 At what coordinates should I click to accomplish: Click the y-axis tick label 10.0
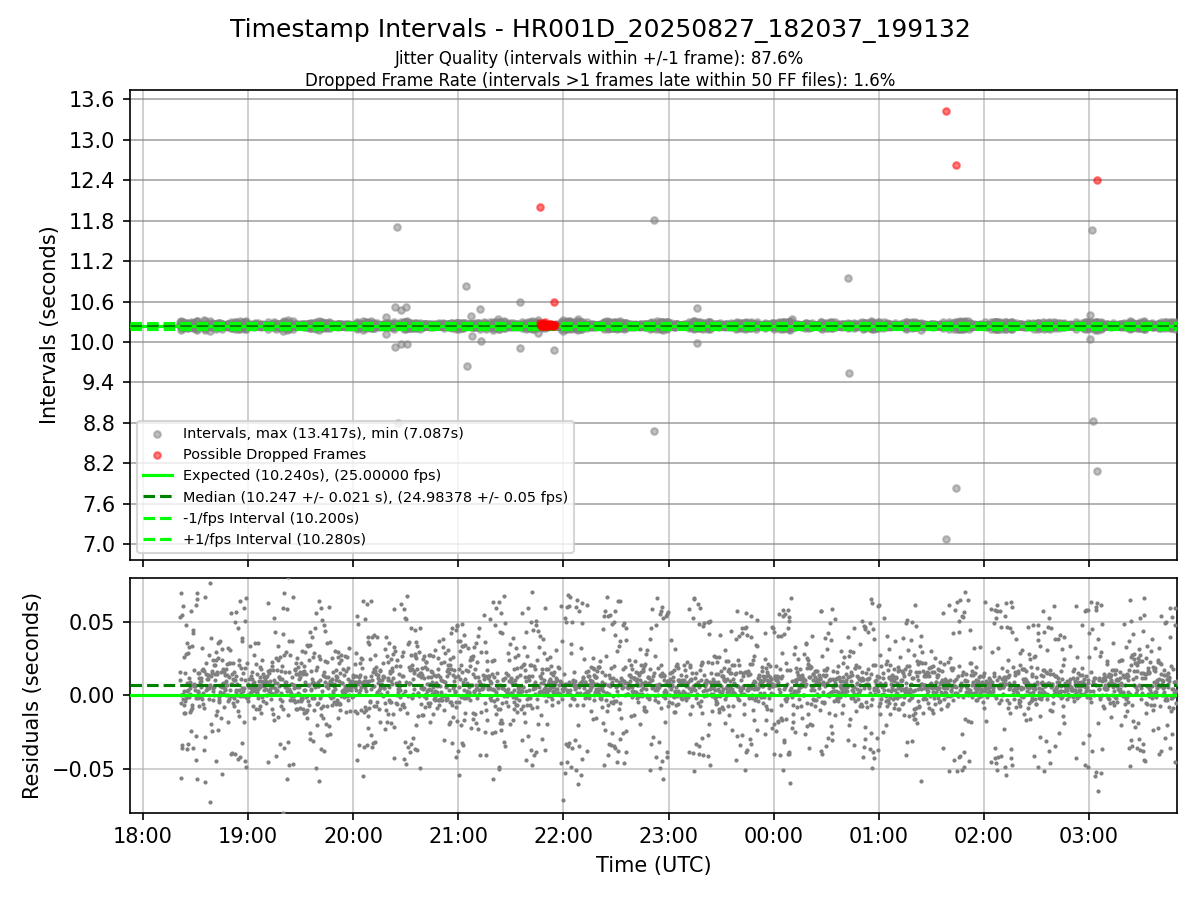94,342
